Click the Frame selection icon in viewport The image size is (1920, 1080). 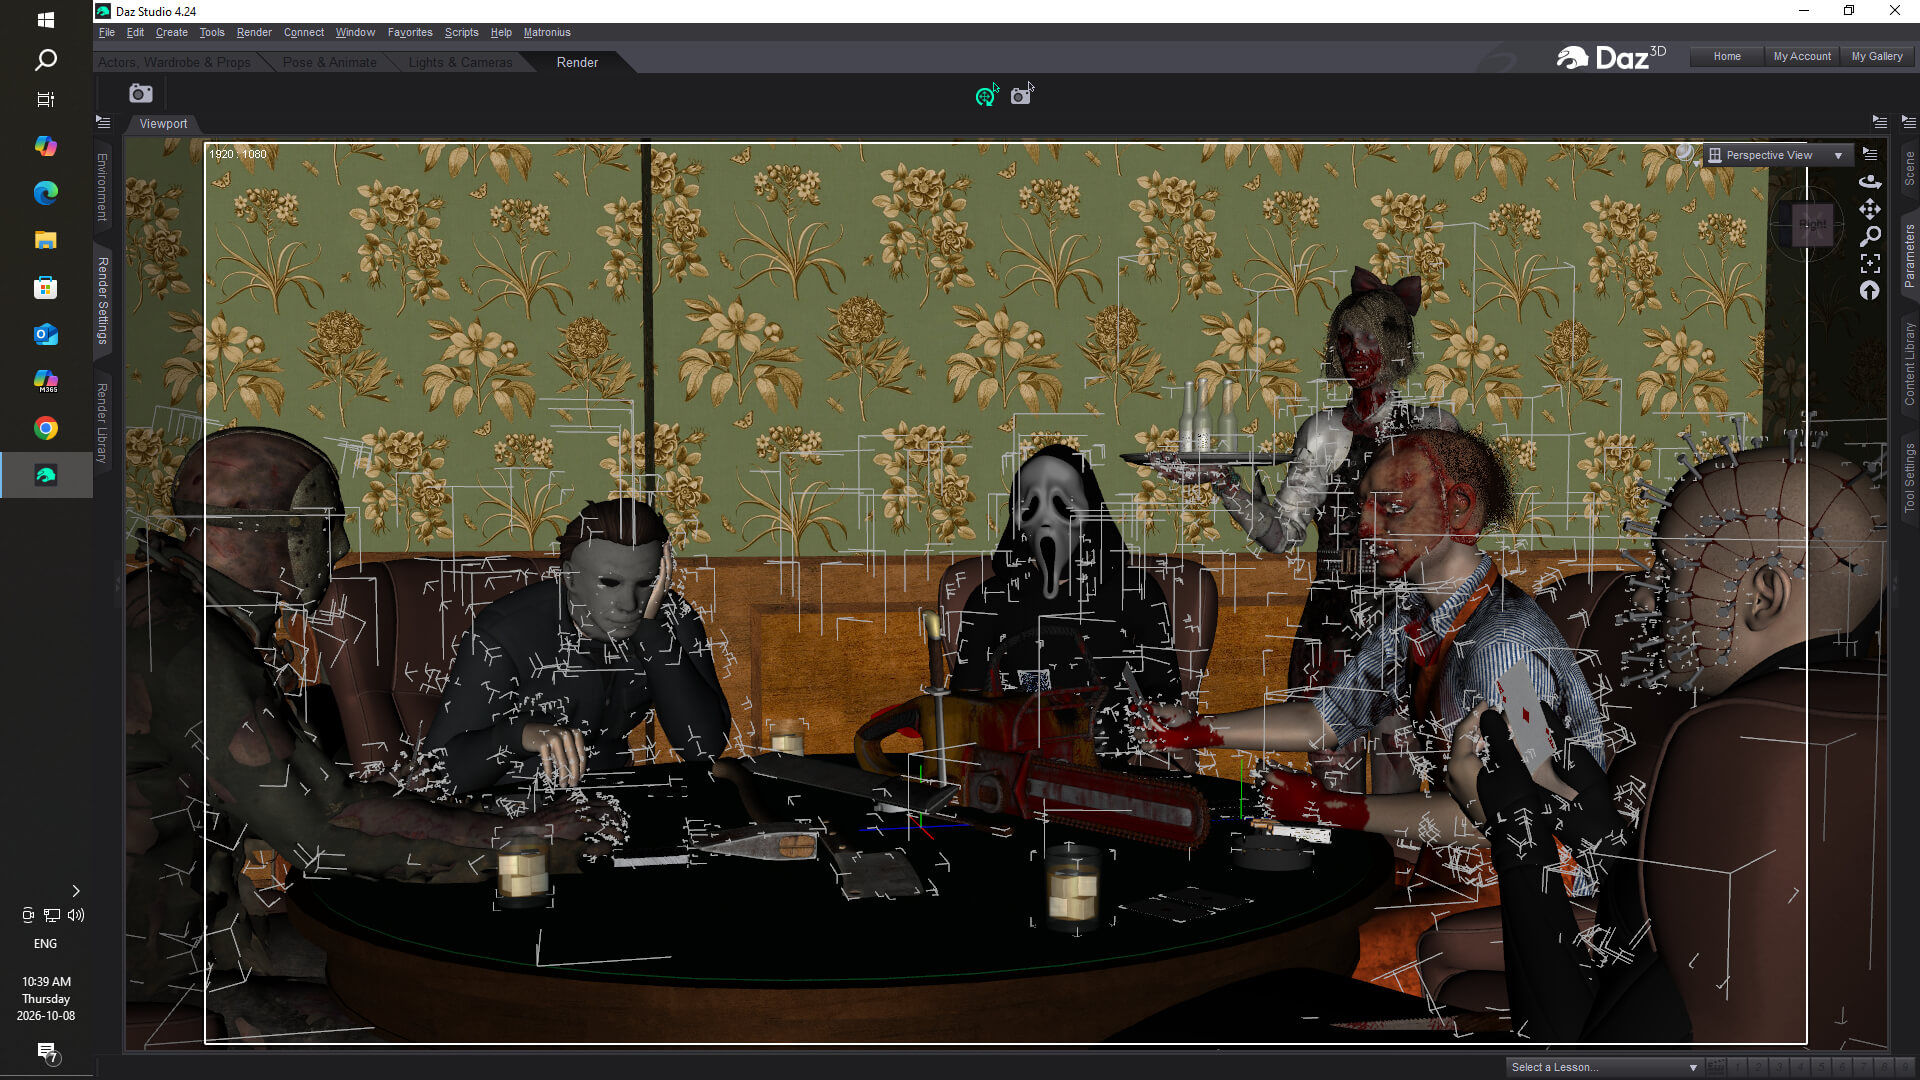point(1870,263)
